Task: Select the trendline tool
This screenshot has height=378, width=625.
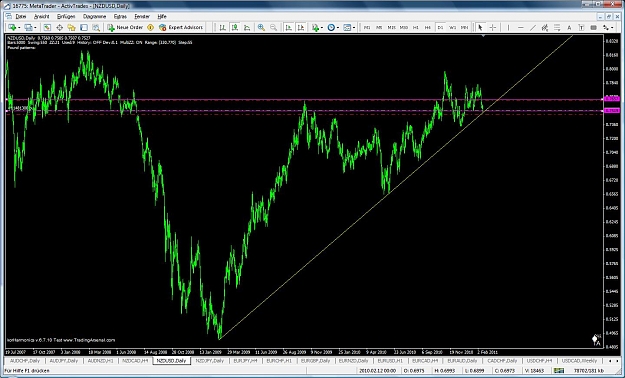Action: click(x=533, y=28)
